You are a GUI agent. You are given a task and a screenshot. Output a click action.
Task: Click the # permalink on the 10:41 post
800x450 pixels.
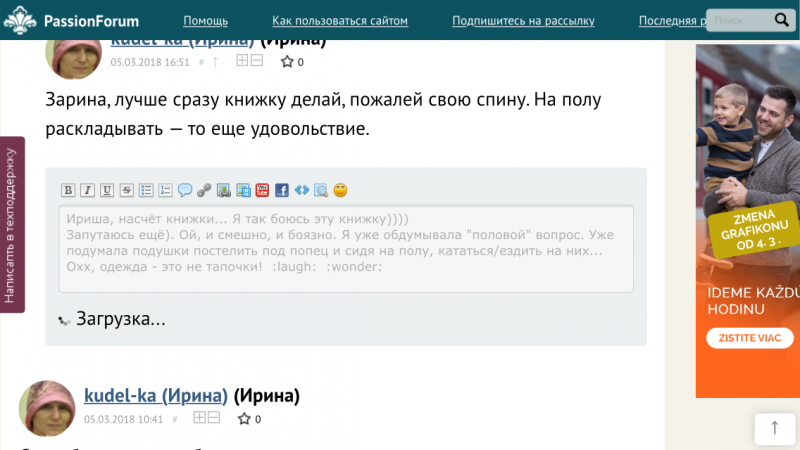click(x=175, y=419)
